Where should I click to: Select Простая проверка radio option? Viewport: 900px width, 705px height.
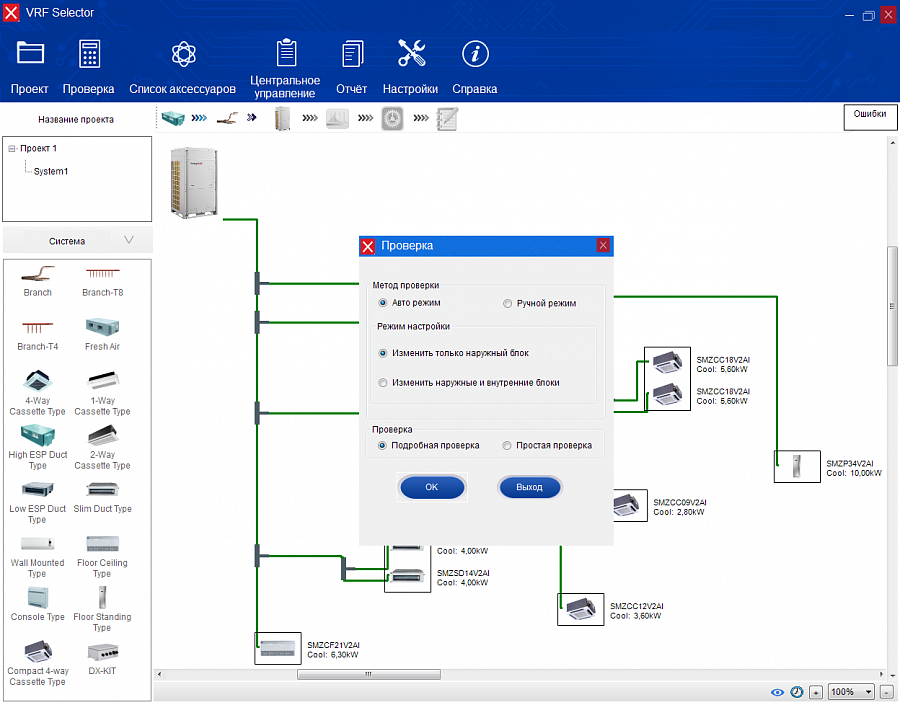pyautogui.click(x=508, y=445)
